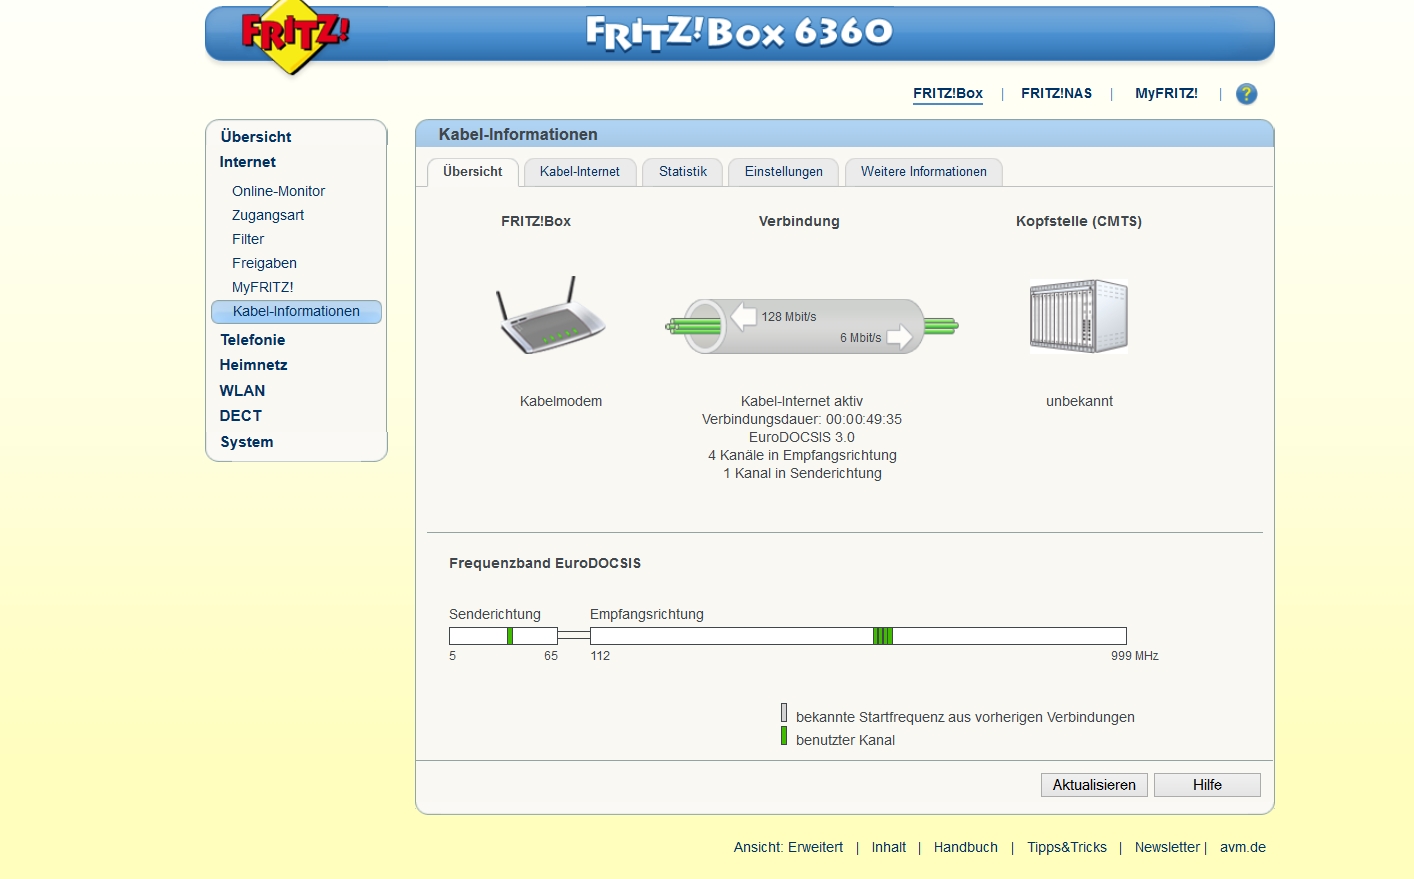
Task: Open the Statistik tab
Action: pyautogui.click(x=683, y=172)
